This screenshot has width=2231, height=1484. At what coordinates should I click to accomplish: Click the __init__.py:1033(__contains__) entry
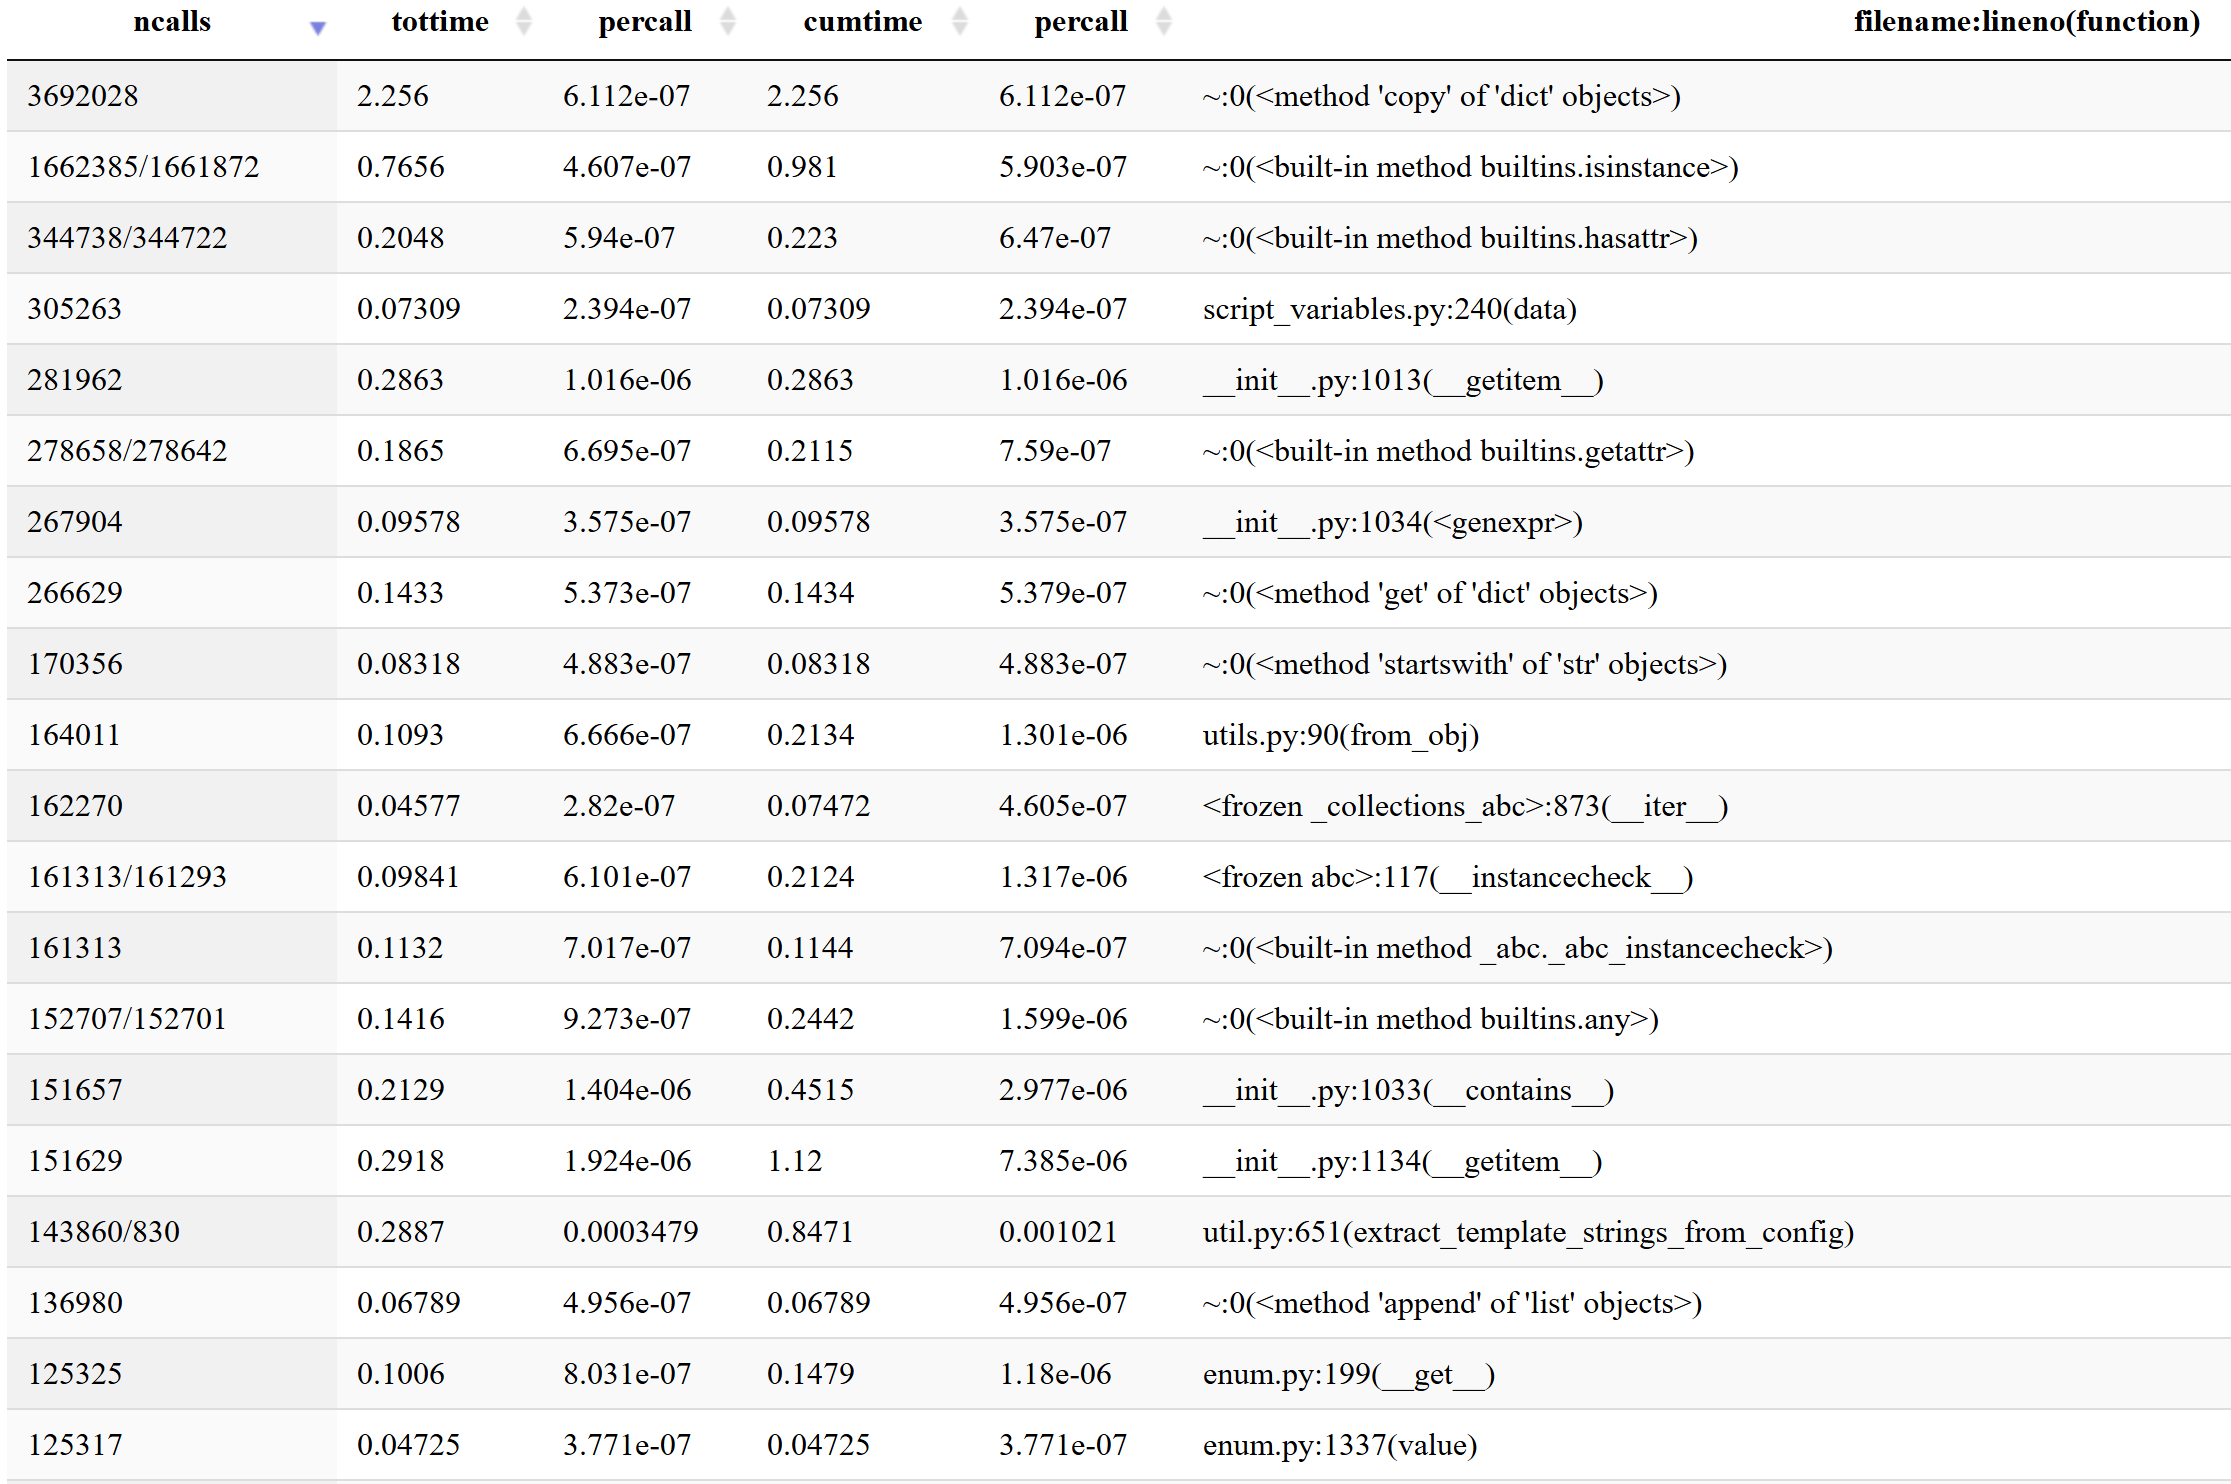click(x=1407, y=1090)
